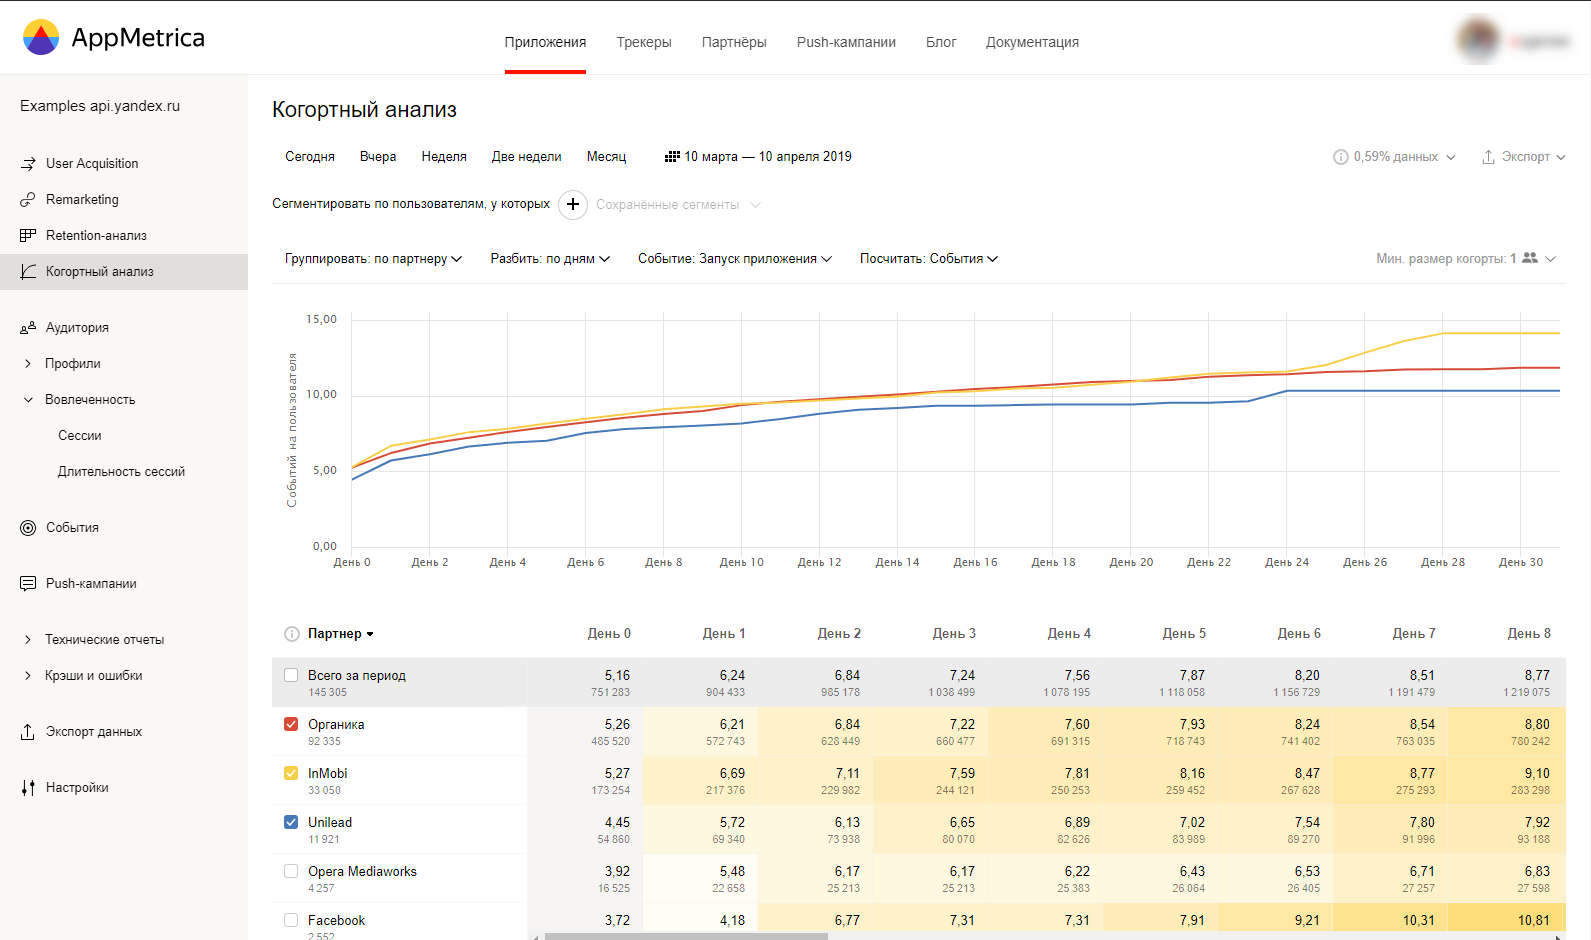Click the Аудитория people icon

point(28,328)
